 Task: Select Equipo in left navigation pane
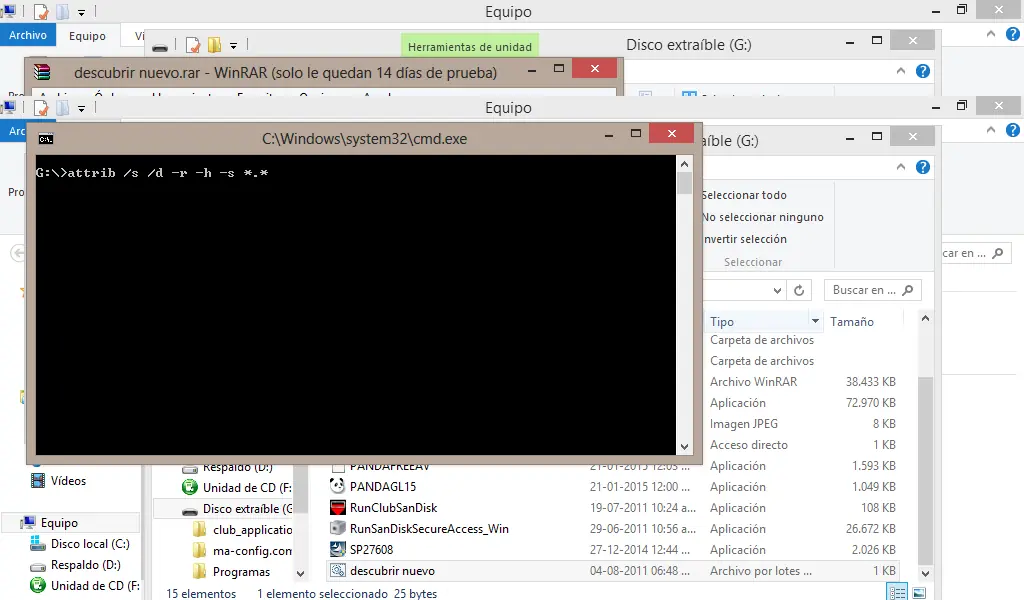[59, 522]
